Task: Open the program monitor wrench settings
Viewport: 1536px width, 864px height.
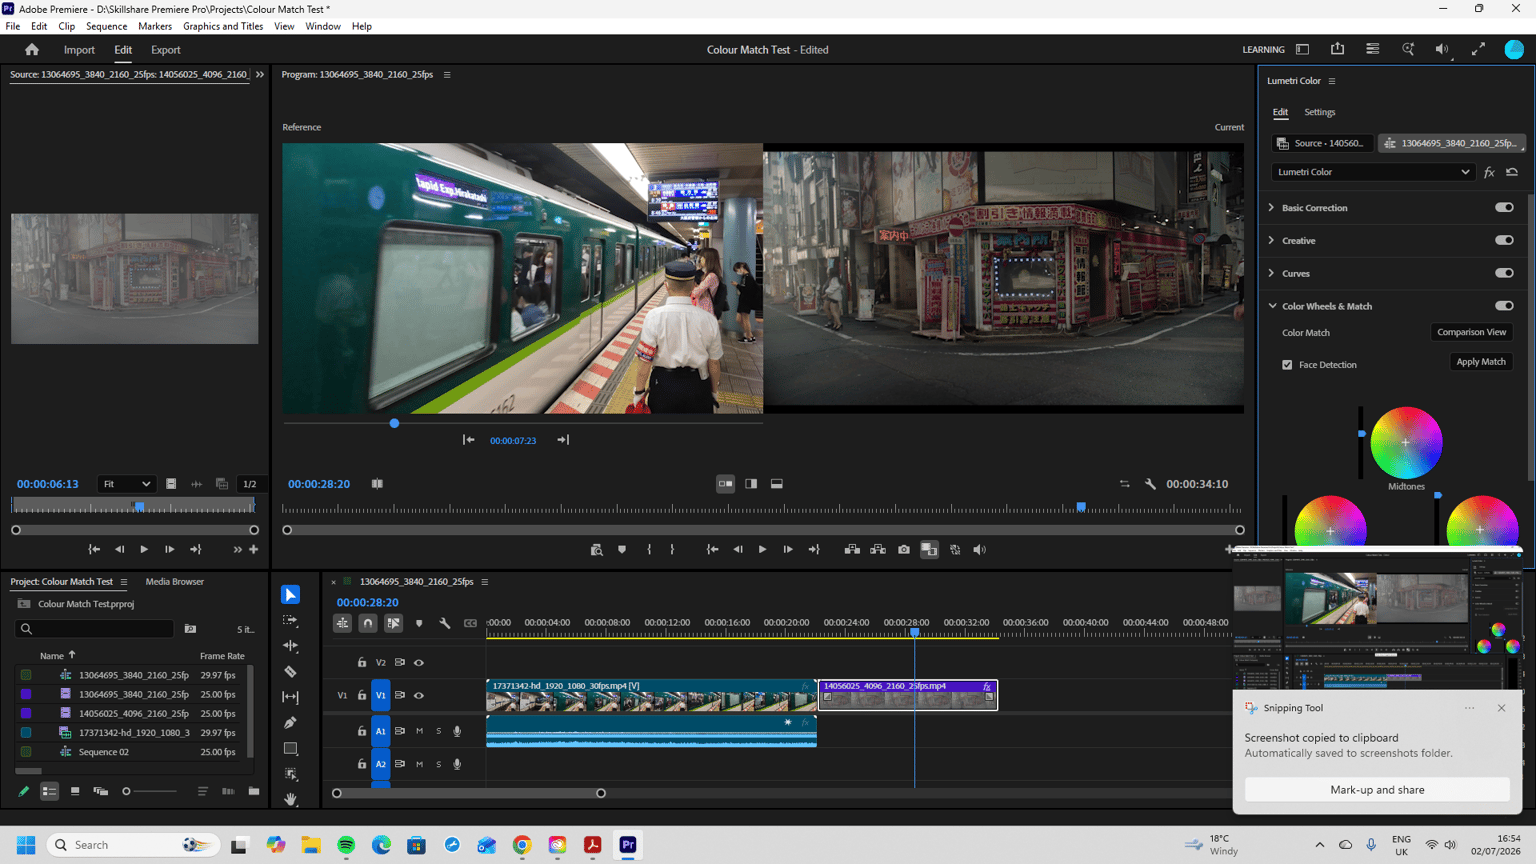Action: pos(1150,484)
